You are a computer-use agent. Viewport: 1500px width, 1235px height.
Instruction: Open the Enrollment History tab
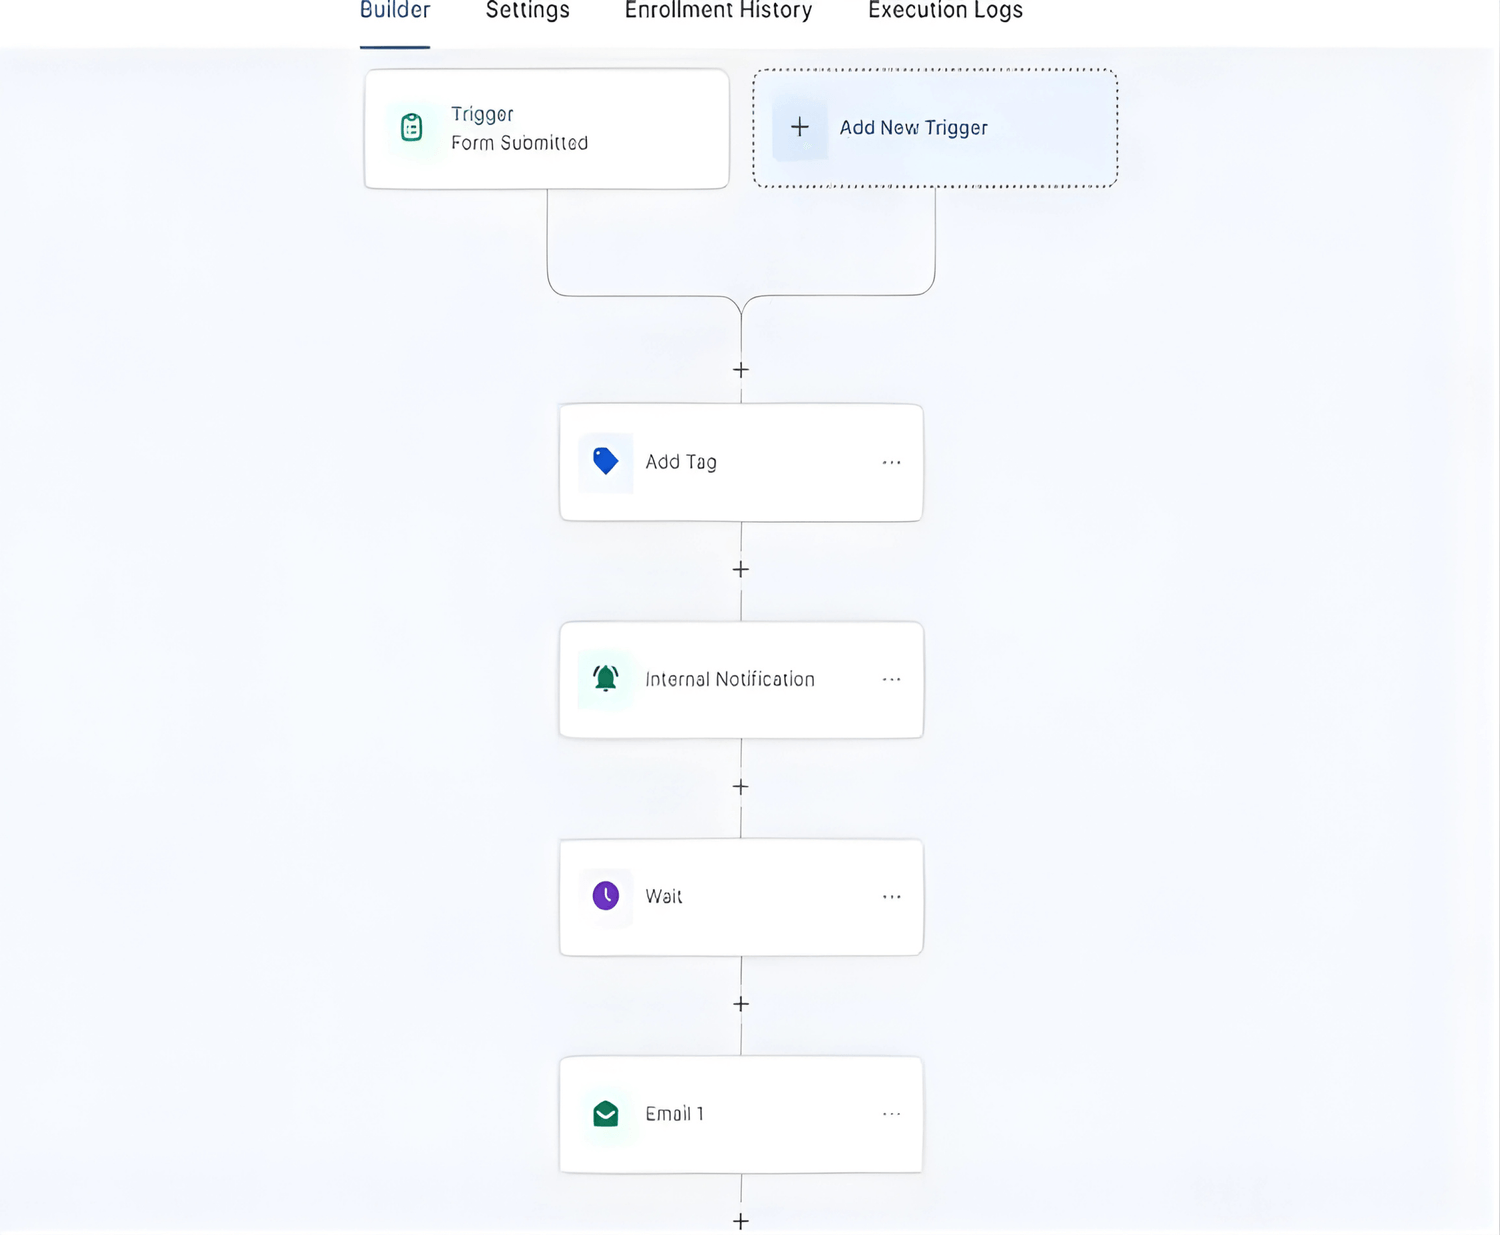point(718,12)
